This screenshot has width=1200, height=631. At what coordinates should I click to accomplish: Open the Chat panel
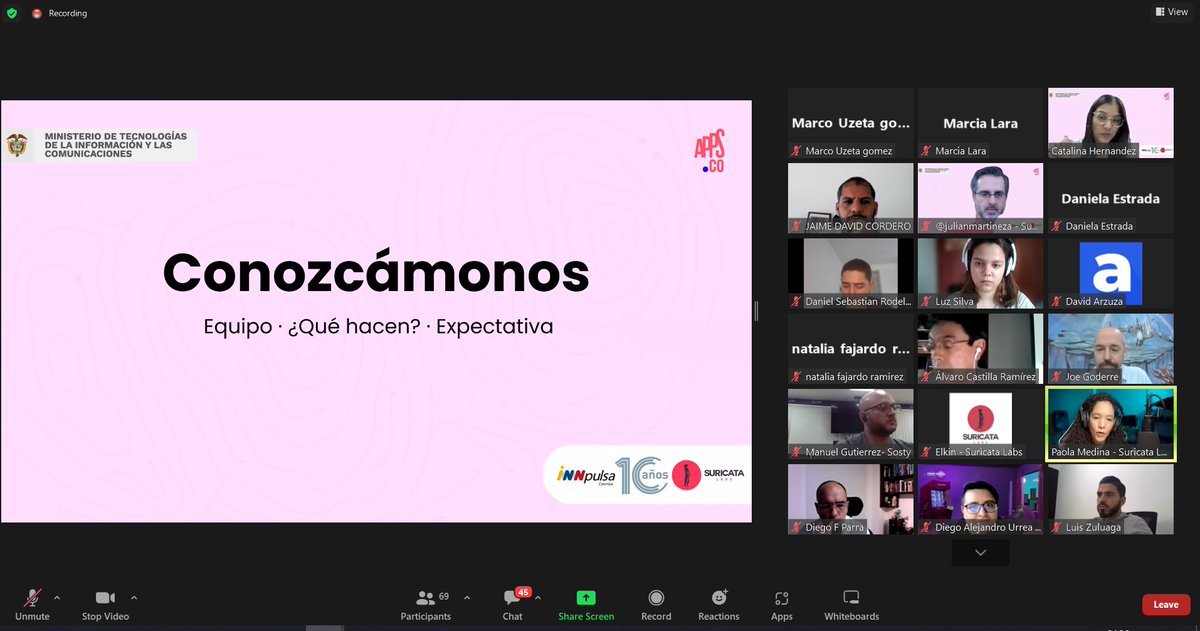(x=513, y=605)
